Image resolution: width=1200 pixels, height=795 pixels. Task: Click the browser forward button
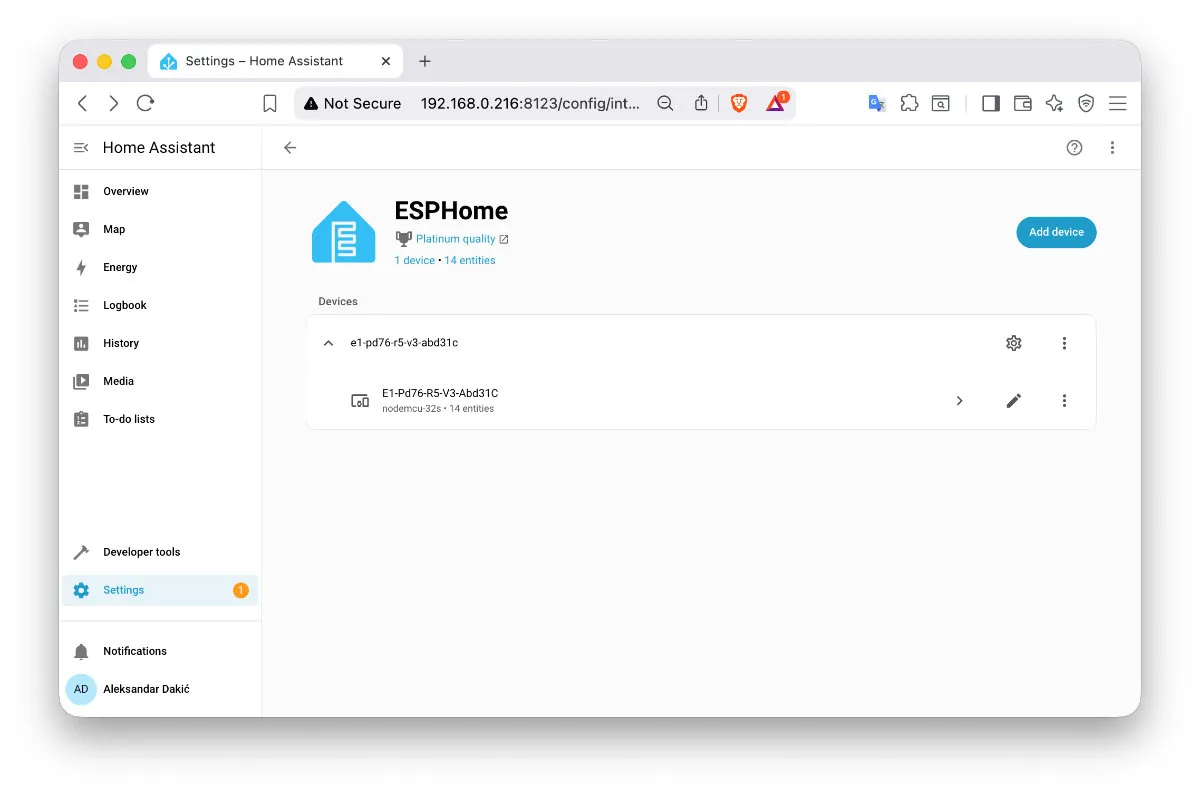click(x=114, y=103)
